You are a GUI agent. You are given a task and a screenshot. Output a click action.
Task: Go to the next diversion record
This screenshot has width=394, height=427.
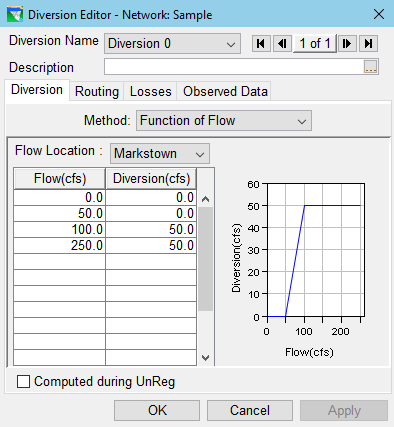[347, 43]
